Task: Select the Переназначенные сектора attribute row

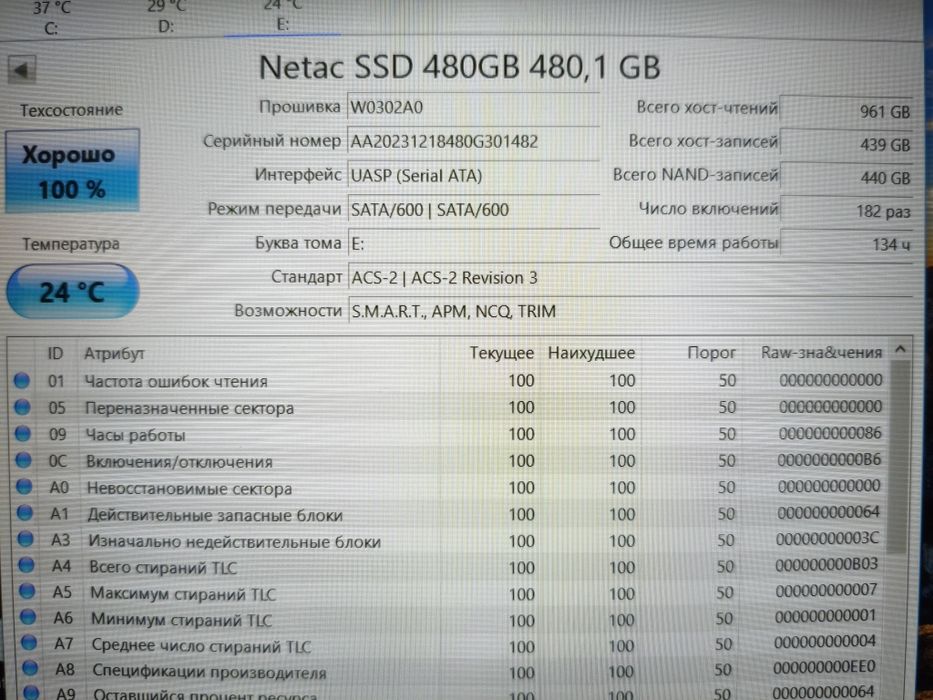Action: (449, 407)
